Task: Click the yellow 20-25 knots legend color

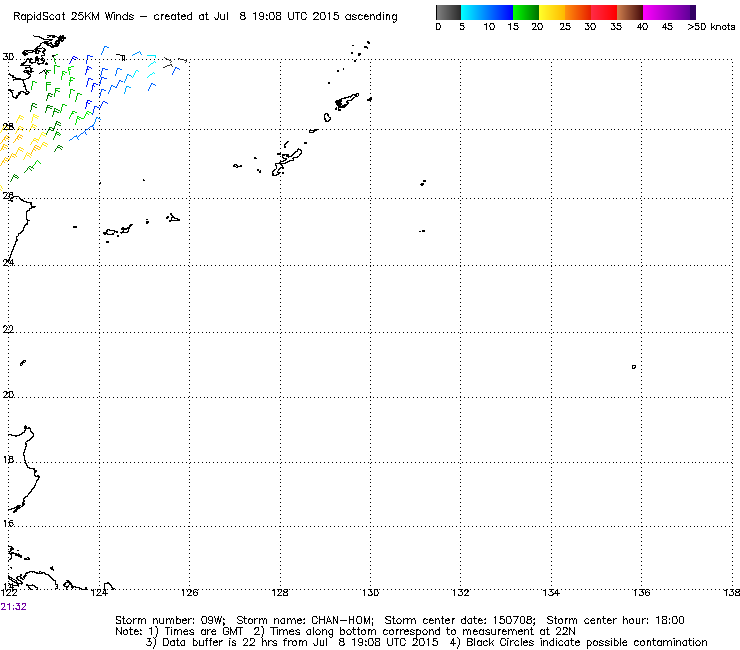Action: [552, 12]
